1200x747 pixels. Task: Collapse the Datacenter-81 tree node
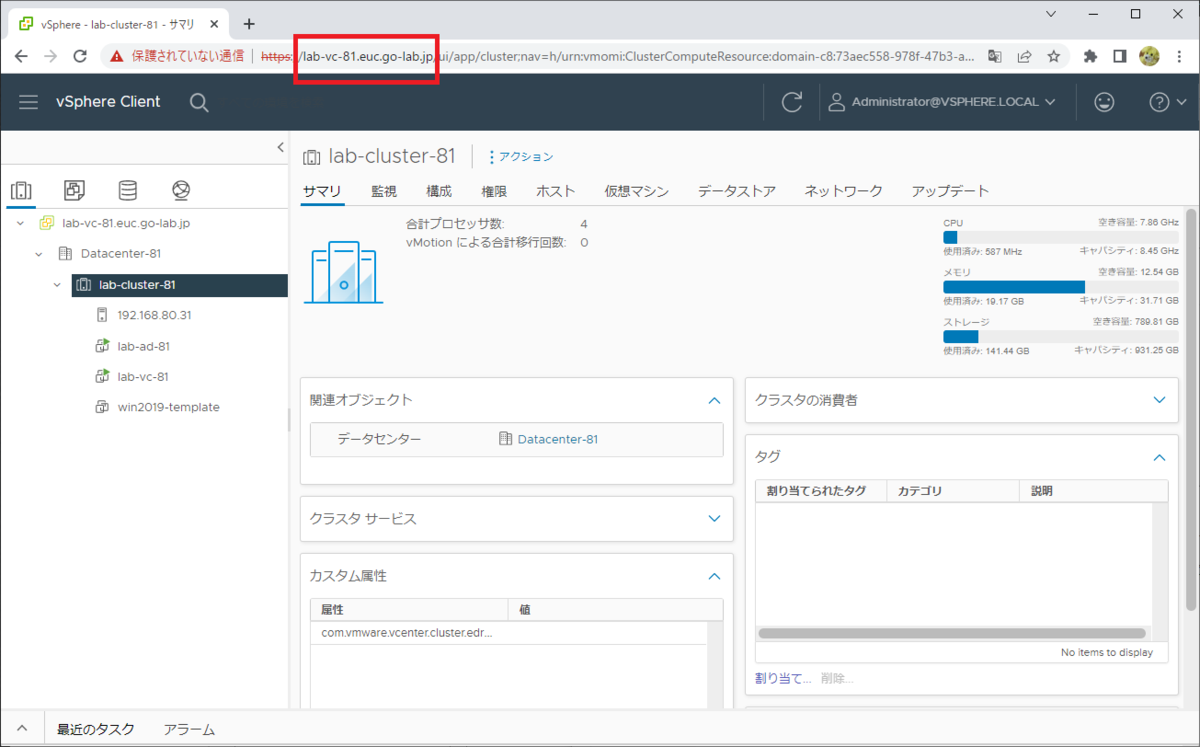coord(39,254)
